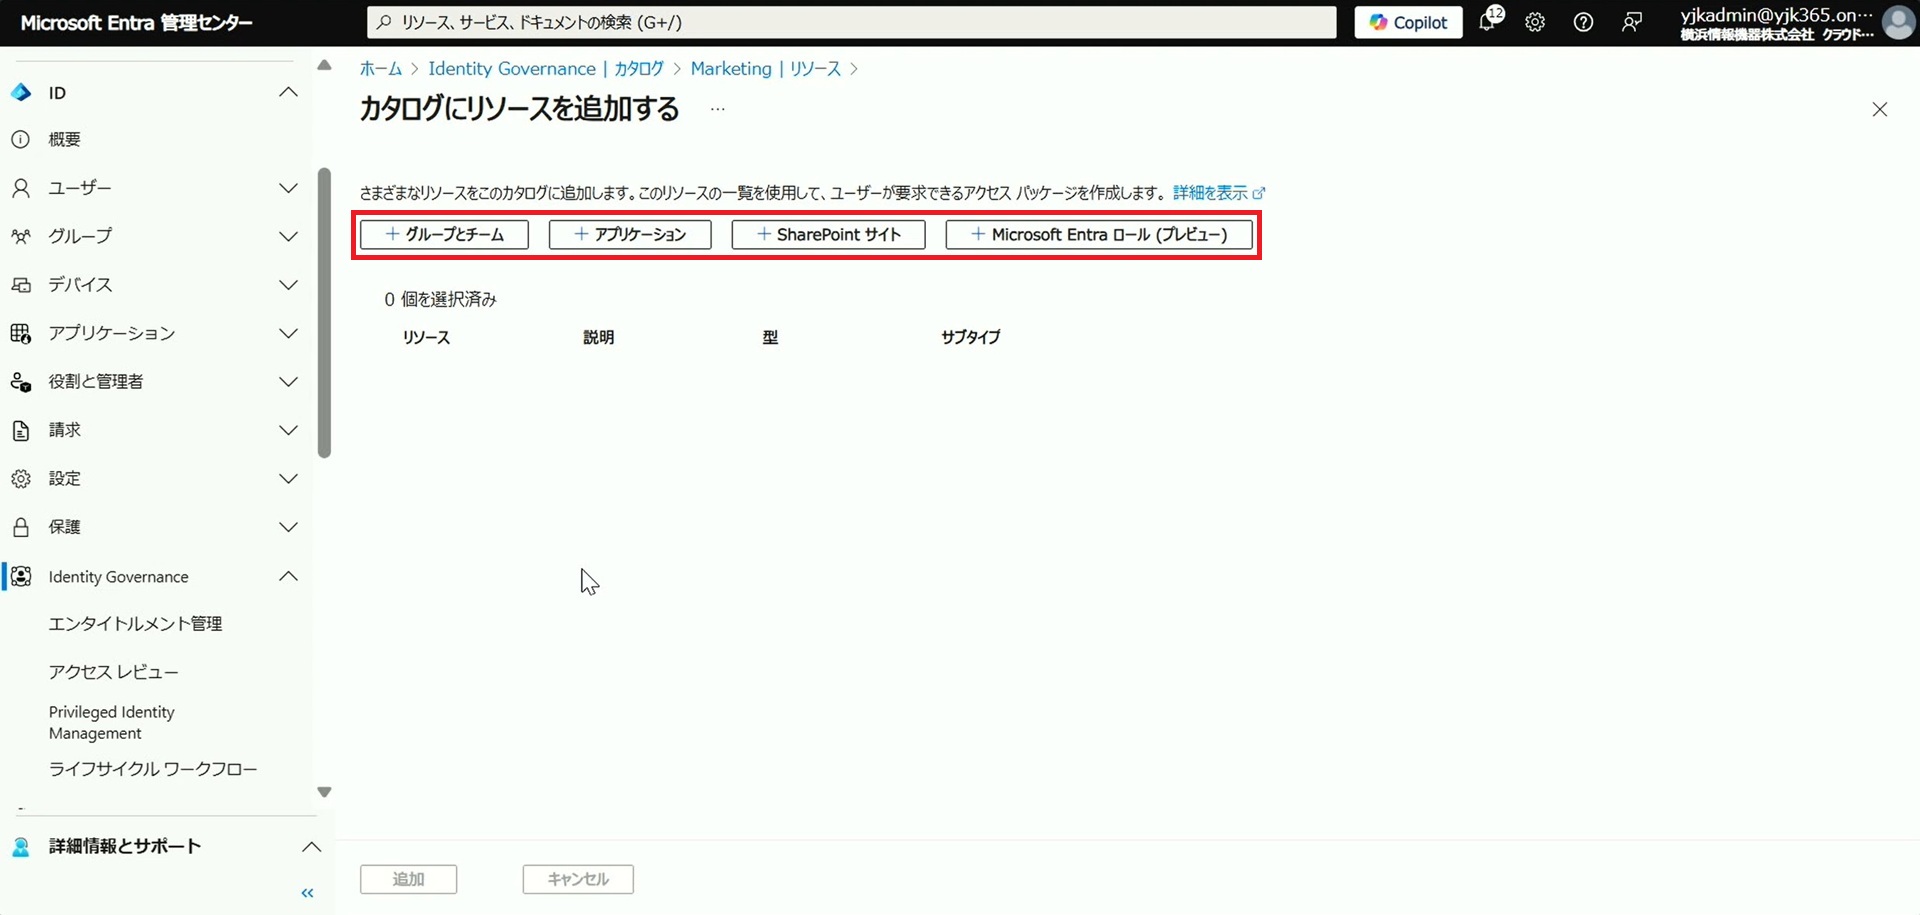Image resolution: width=1920 pixels, height=915 pixels.
Task: Click the グループとチーム add button
Action: click(444, 234)
